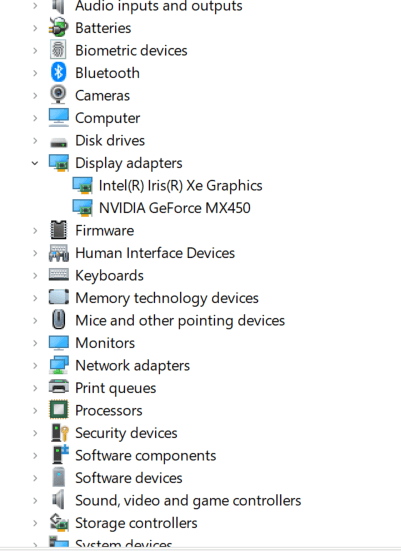
Task: Select the Biometric devices label
Action: pos(131,51)
